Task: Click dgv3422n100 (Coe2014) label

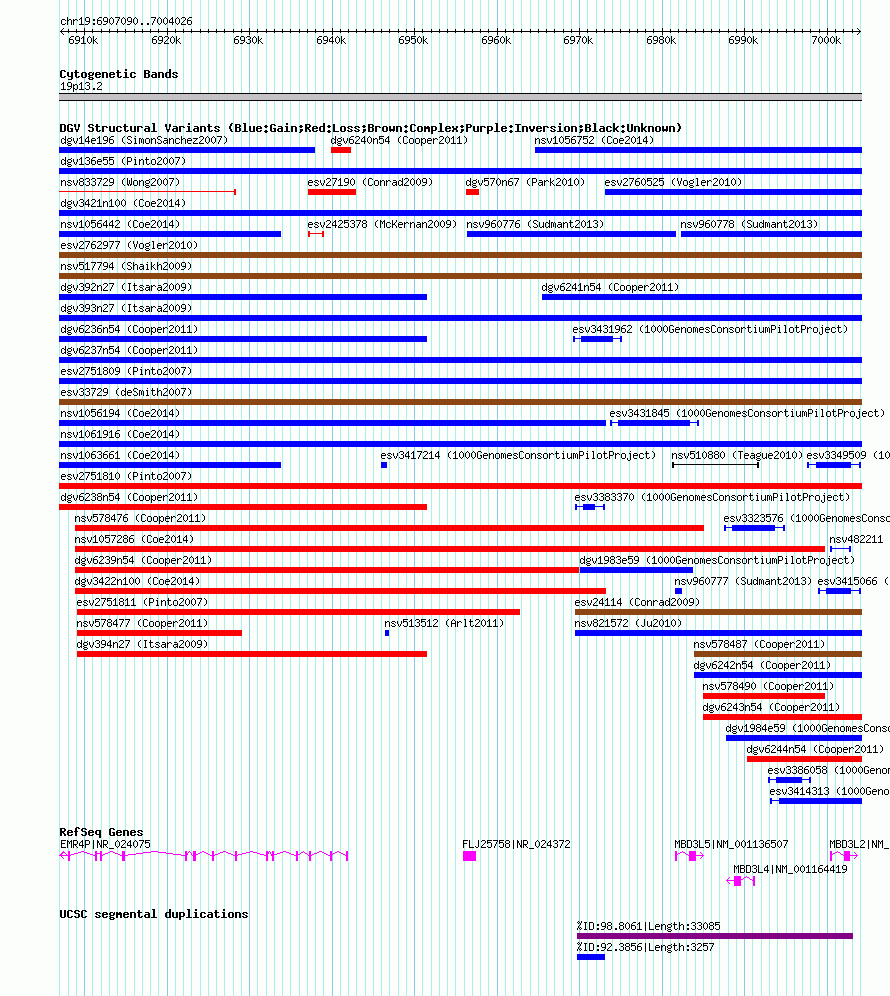Action: click(137, 581)
